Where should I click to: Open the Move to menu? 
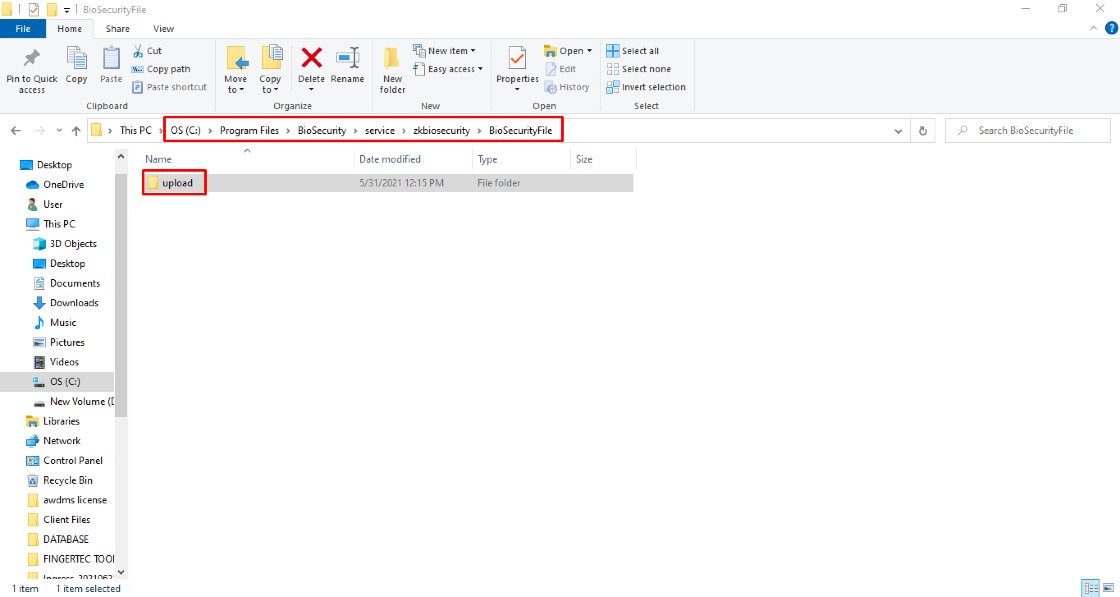point(236,70)
